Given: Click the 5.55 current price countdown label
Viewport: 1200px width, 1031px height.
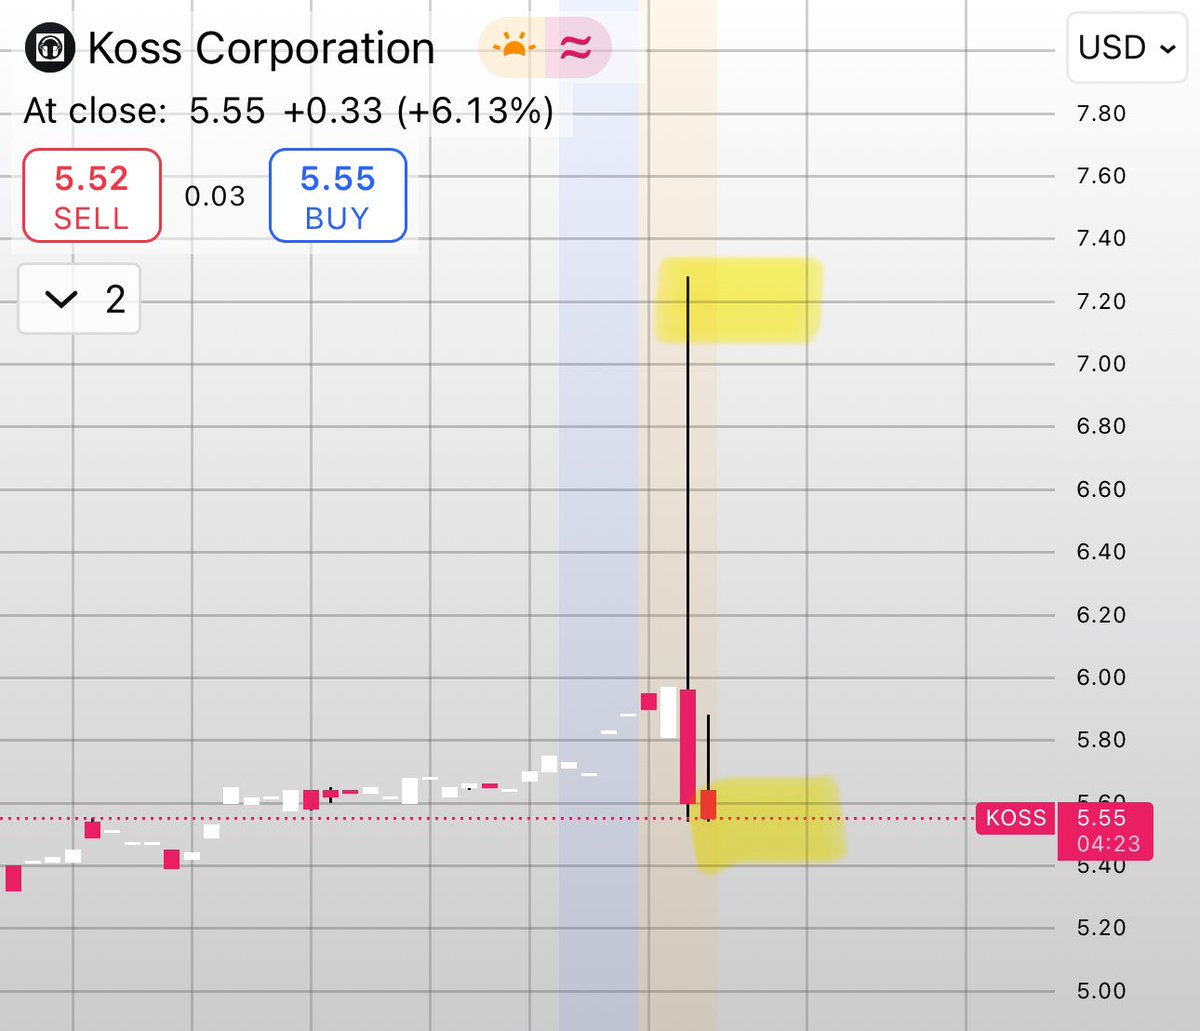Looking at the screenshot, I should tap(1105, 831).
